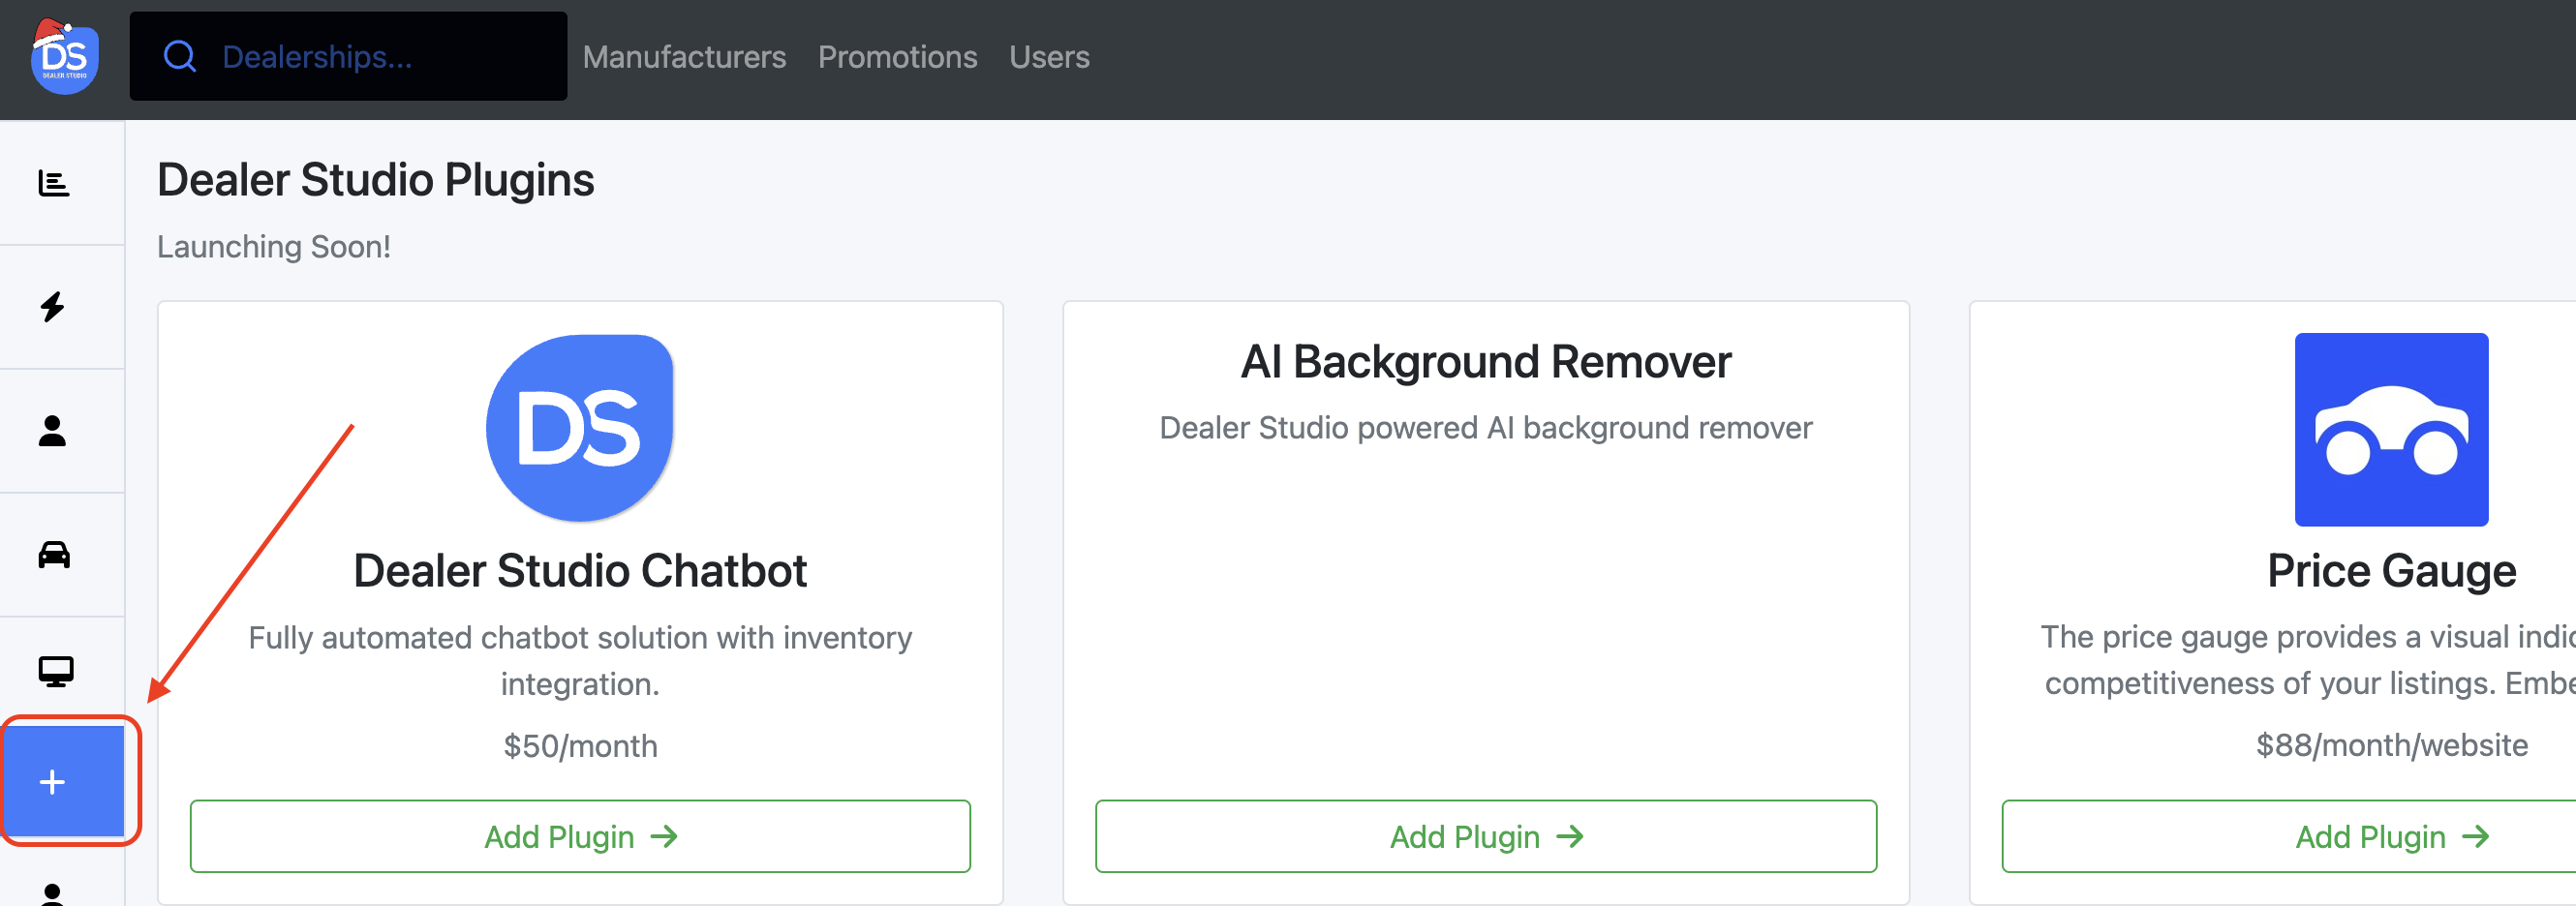The width and height of the screenshot is (2576, 906).
Task: Click the Dealer Studio Chatbot DS logo
Action: click(580, 428)
